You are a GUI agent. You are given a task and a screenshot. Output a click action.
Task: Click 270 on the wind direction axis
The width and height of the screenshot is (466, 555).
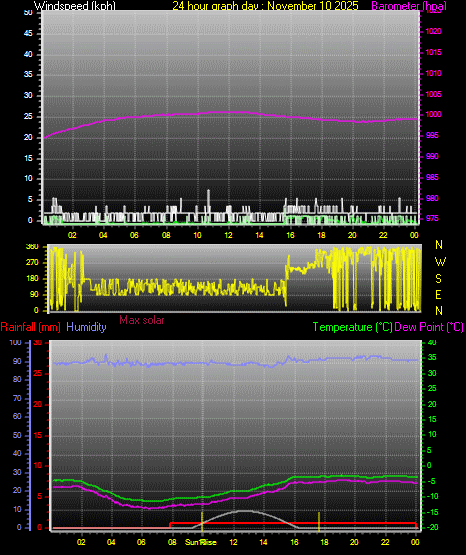click(32, 263)
